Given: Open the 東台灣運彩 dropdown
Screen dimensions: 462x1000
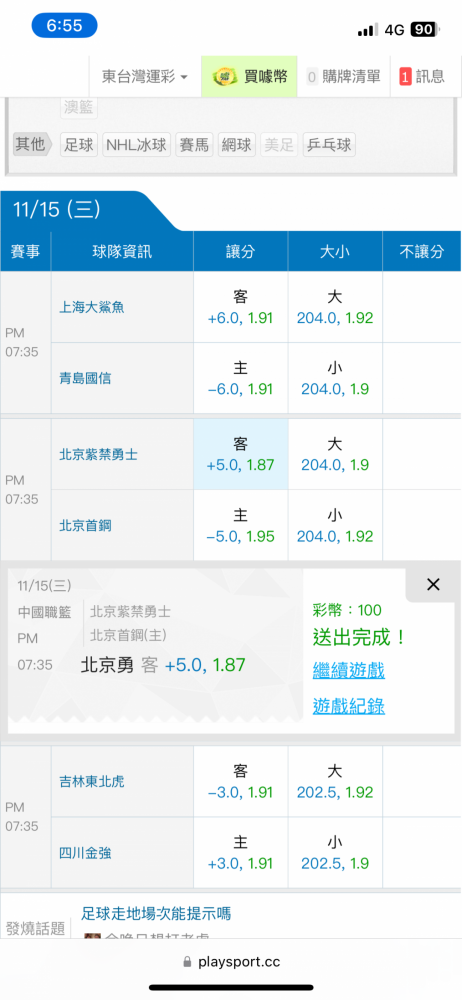Looking at the screenshot, I should click(x=145, y=77).
